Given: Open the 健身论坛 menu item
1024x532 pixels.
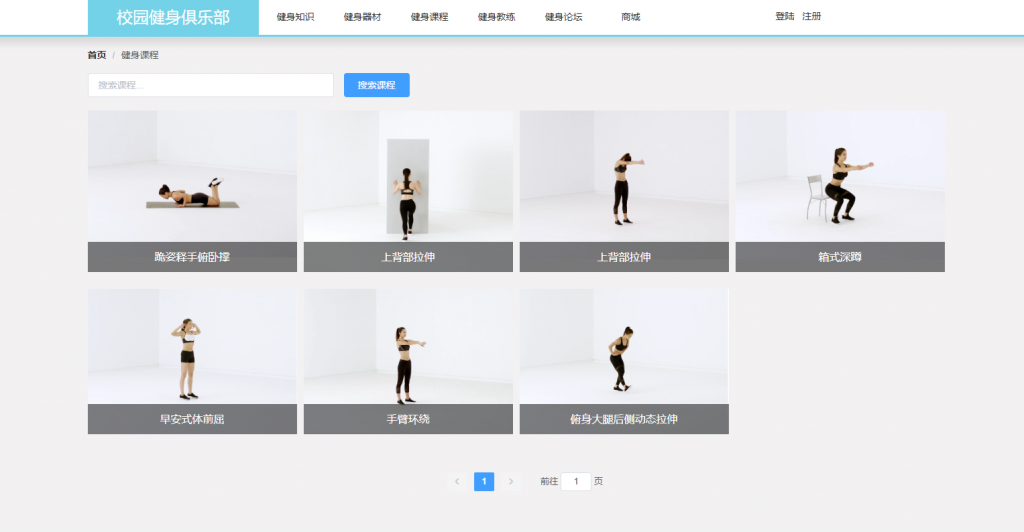Looking at the screenshot, I should 564,17.
